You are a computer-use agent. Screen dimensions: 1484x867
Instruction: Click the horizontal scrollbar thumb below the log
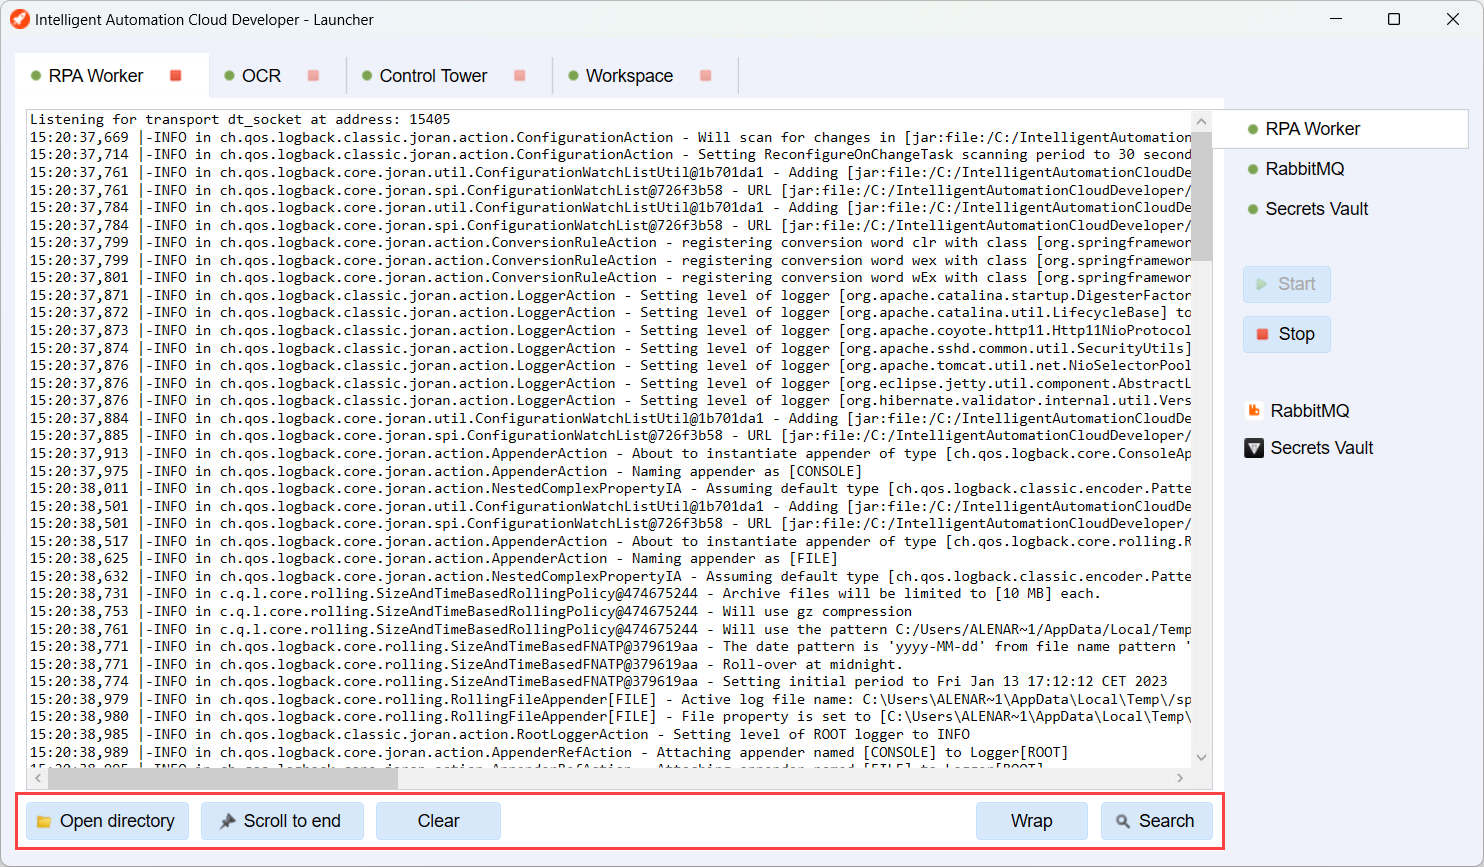click(x=223, y=778)
